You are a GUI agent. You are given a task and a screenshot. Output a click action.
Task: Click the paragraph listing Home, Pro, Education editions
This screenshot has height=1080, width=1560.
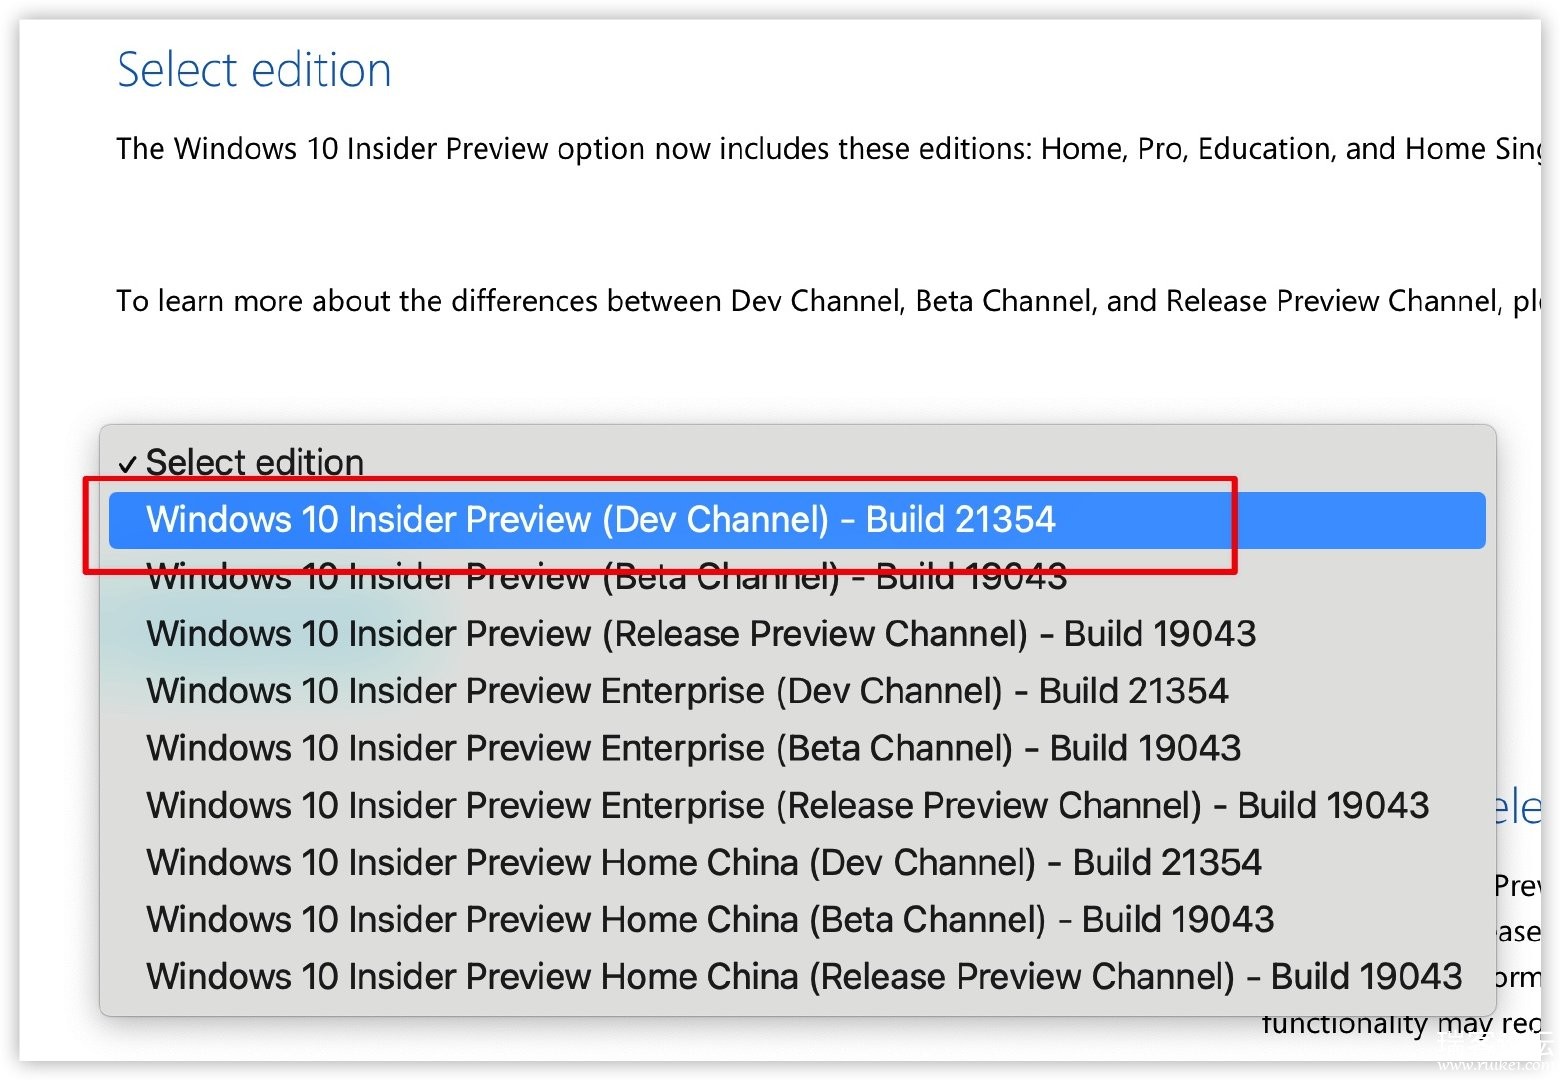[828, 149]
